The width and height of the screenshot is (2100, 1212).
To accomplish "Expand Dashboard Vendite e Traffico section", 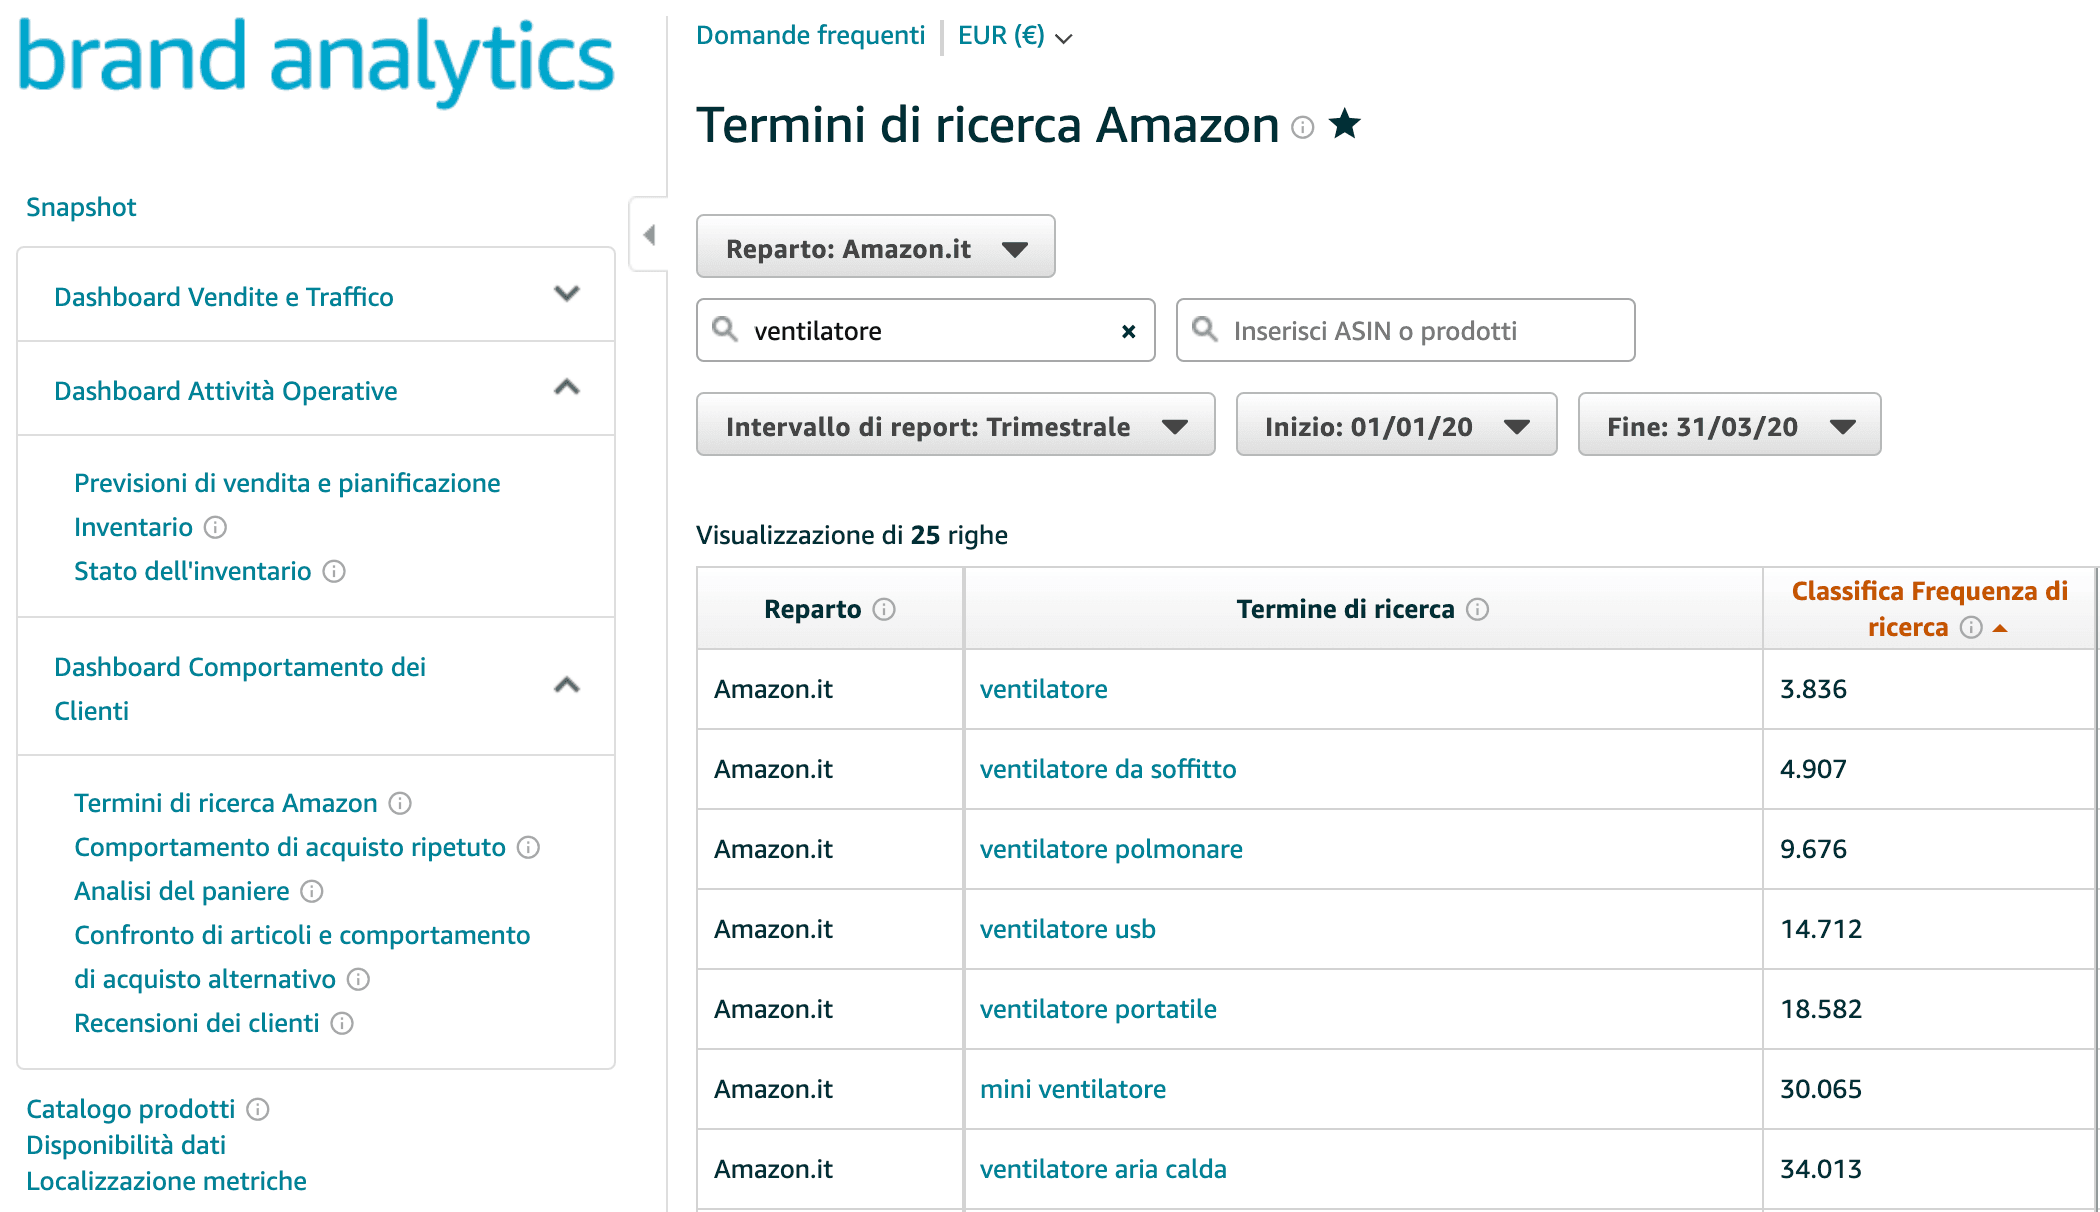I will point(566,295).
